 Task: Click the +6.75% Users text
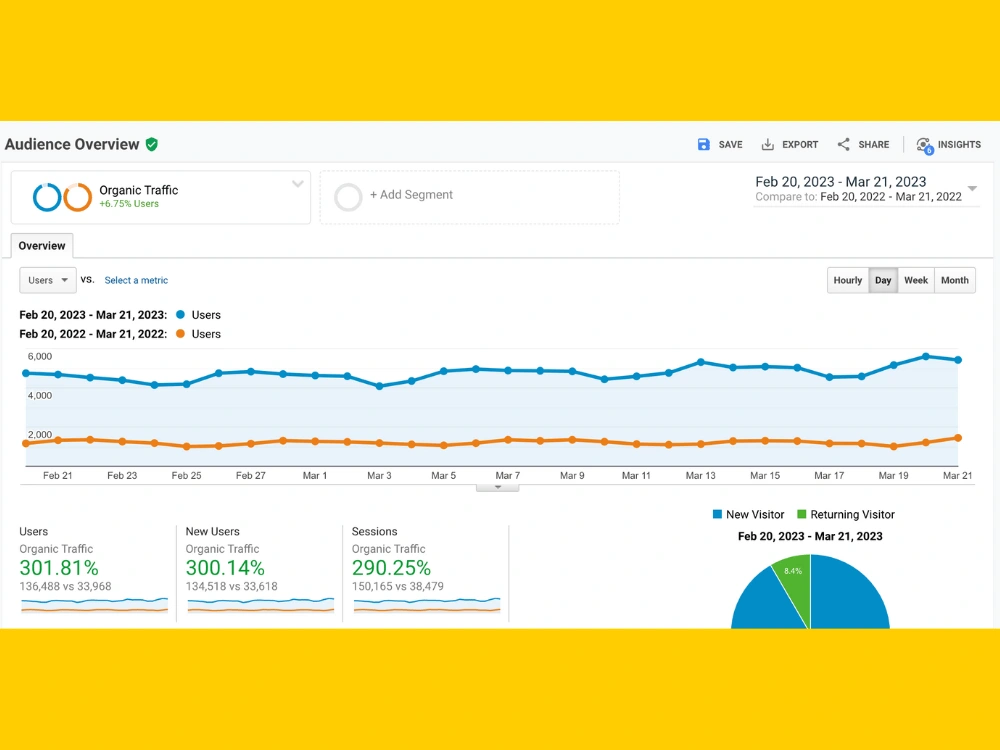click(129, 204)
